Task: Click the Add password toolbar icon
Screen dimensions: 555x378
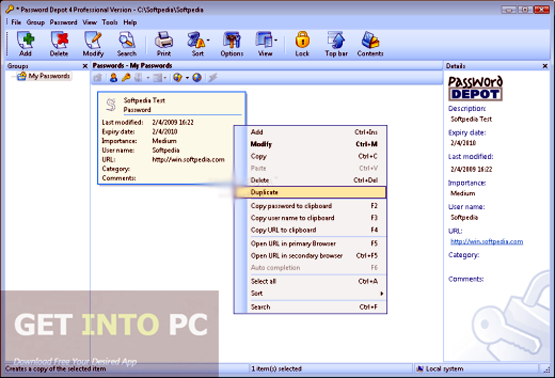Action: tap(25, 44)
